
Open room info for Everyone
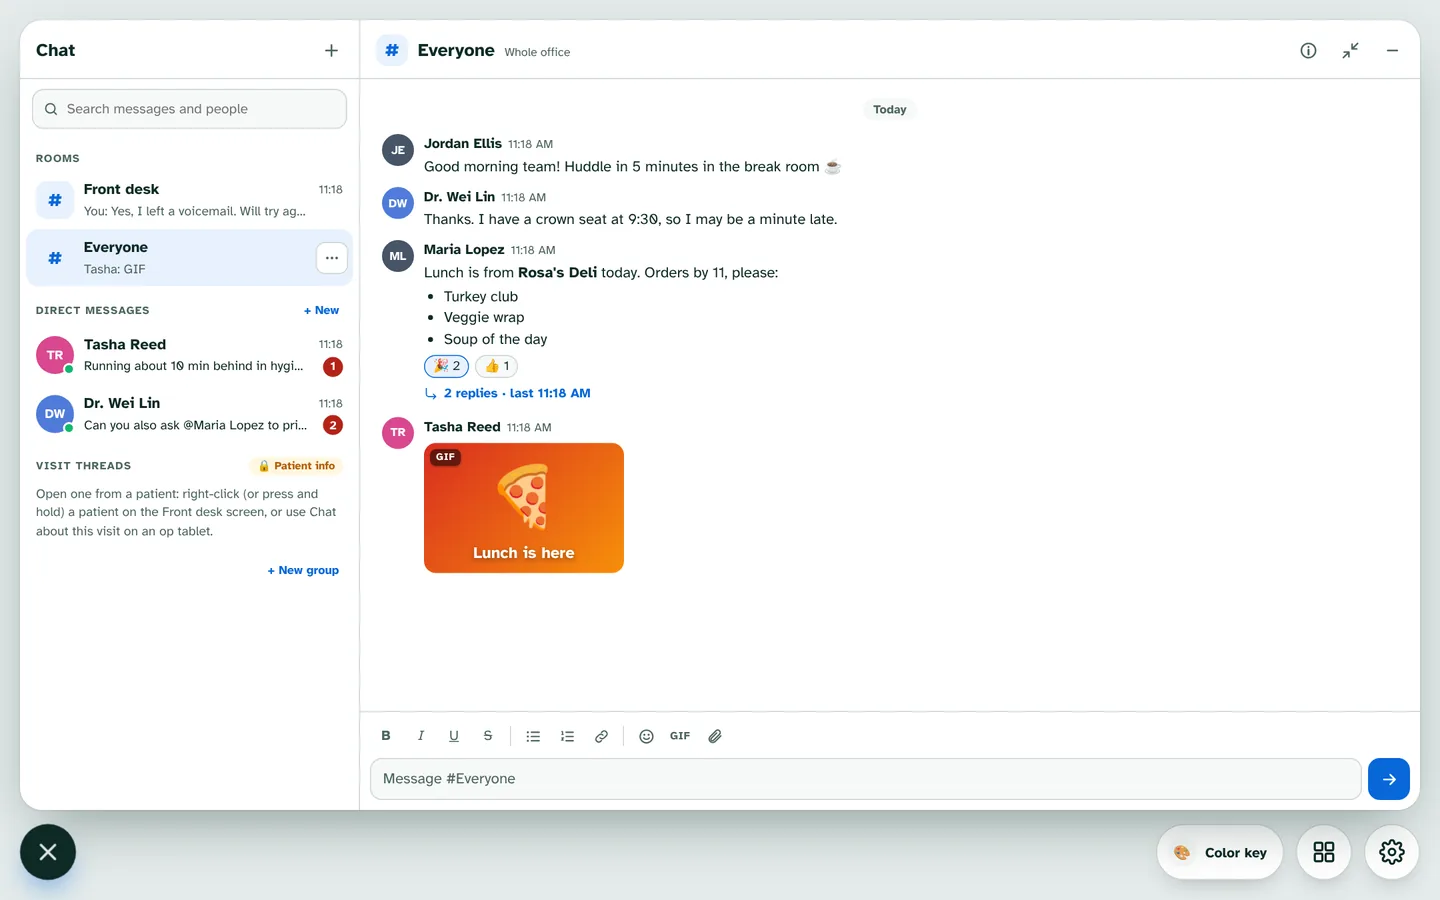click(1308, 50)
